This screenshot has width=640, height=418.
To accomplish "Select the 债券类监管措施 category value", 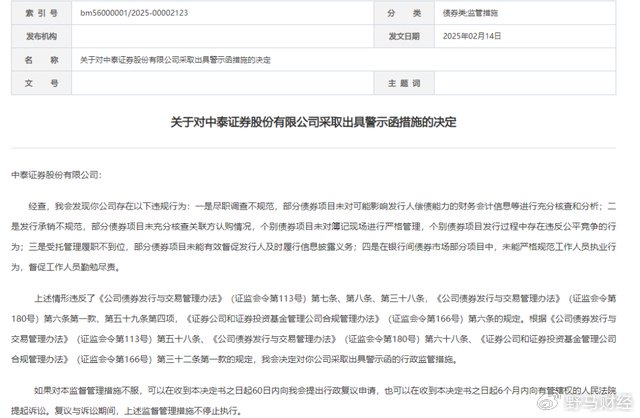I will [x=470, y=13].
